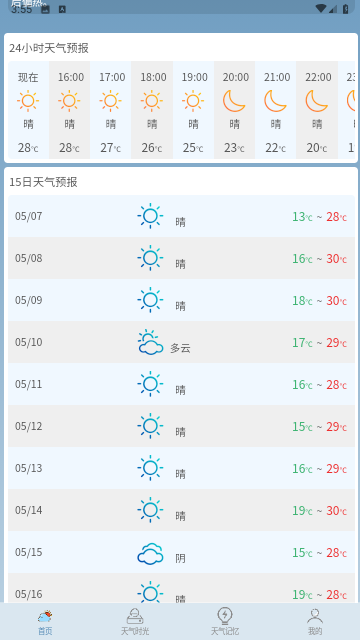Tap the 24小时天气预报 heading
The image size is (360, 640).
coord(49,48)
